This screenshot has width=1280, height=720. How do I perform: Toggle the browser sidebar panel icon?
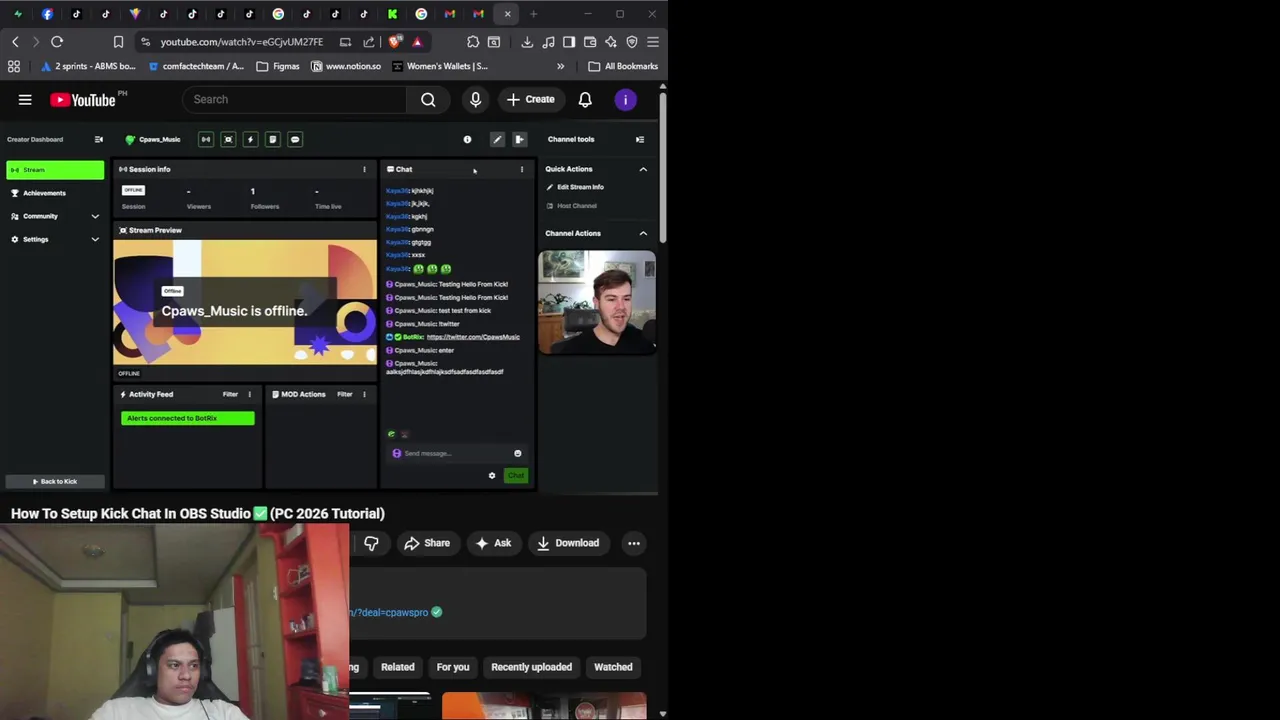click(x=569, y=42)
